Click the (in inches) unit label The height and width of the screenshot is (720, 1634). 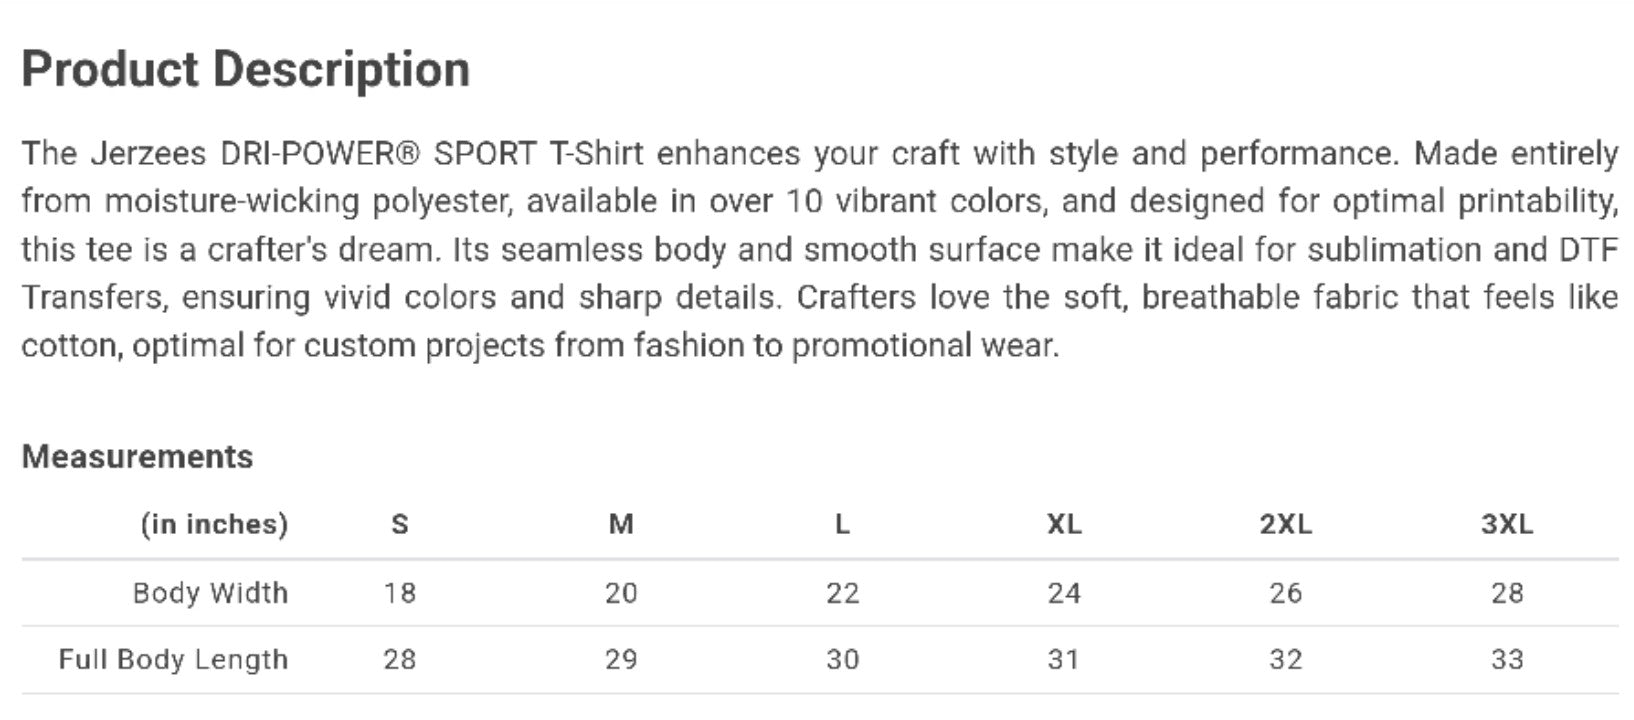(x=214, y=524)
